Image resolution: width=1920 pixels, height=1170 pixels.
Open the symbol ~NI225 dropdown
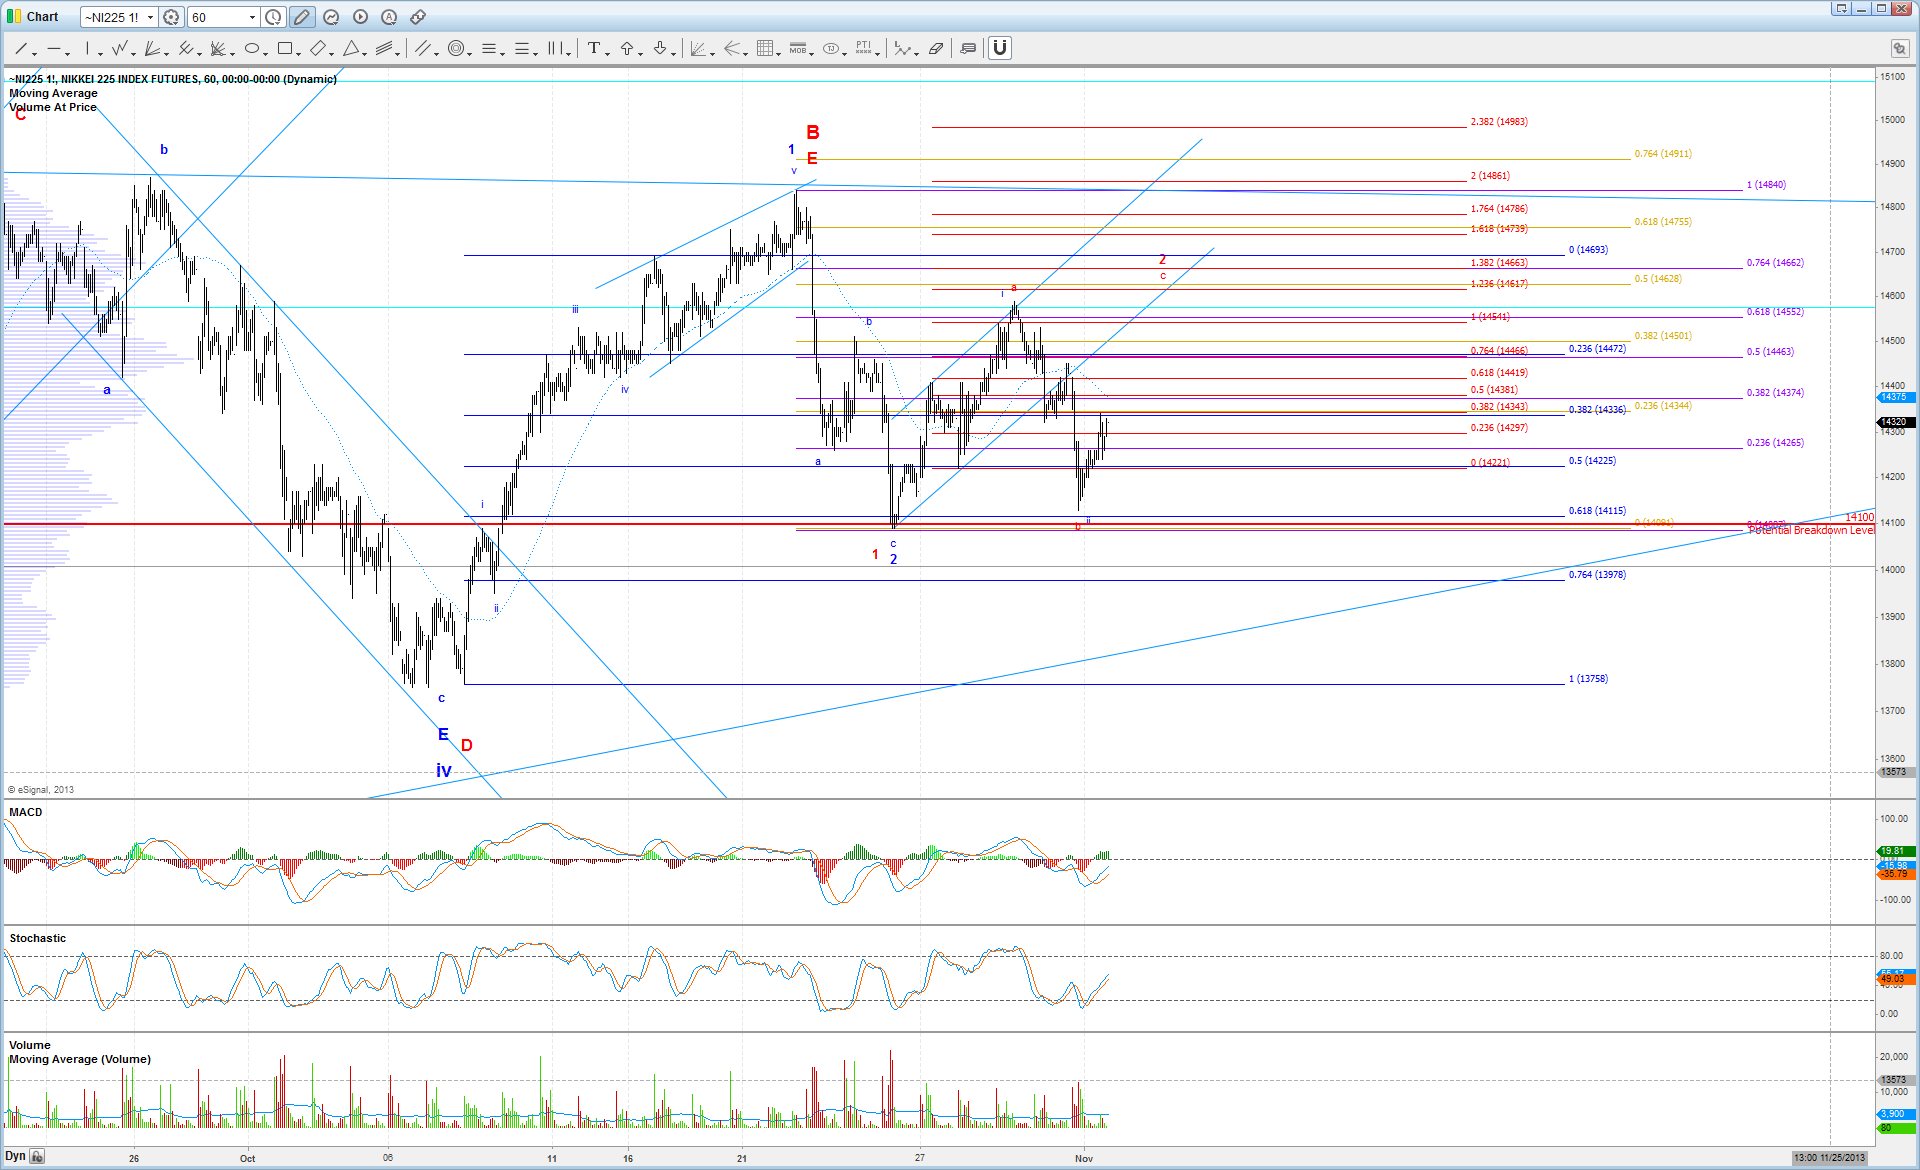[x=150, y=17]
